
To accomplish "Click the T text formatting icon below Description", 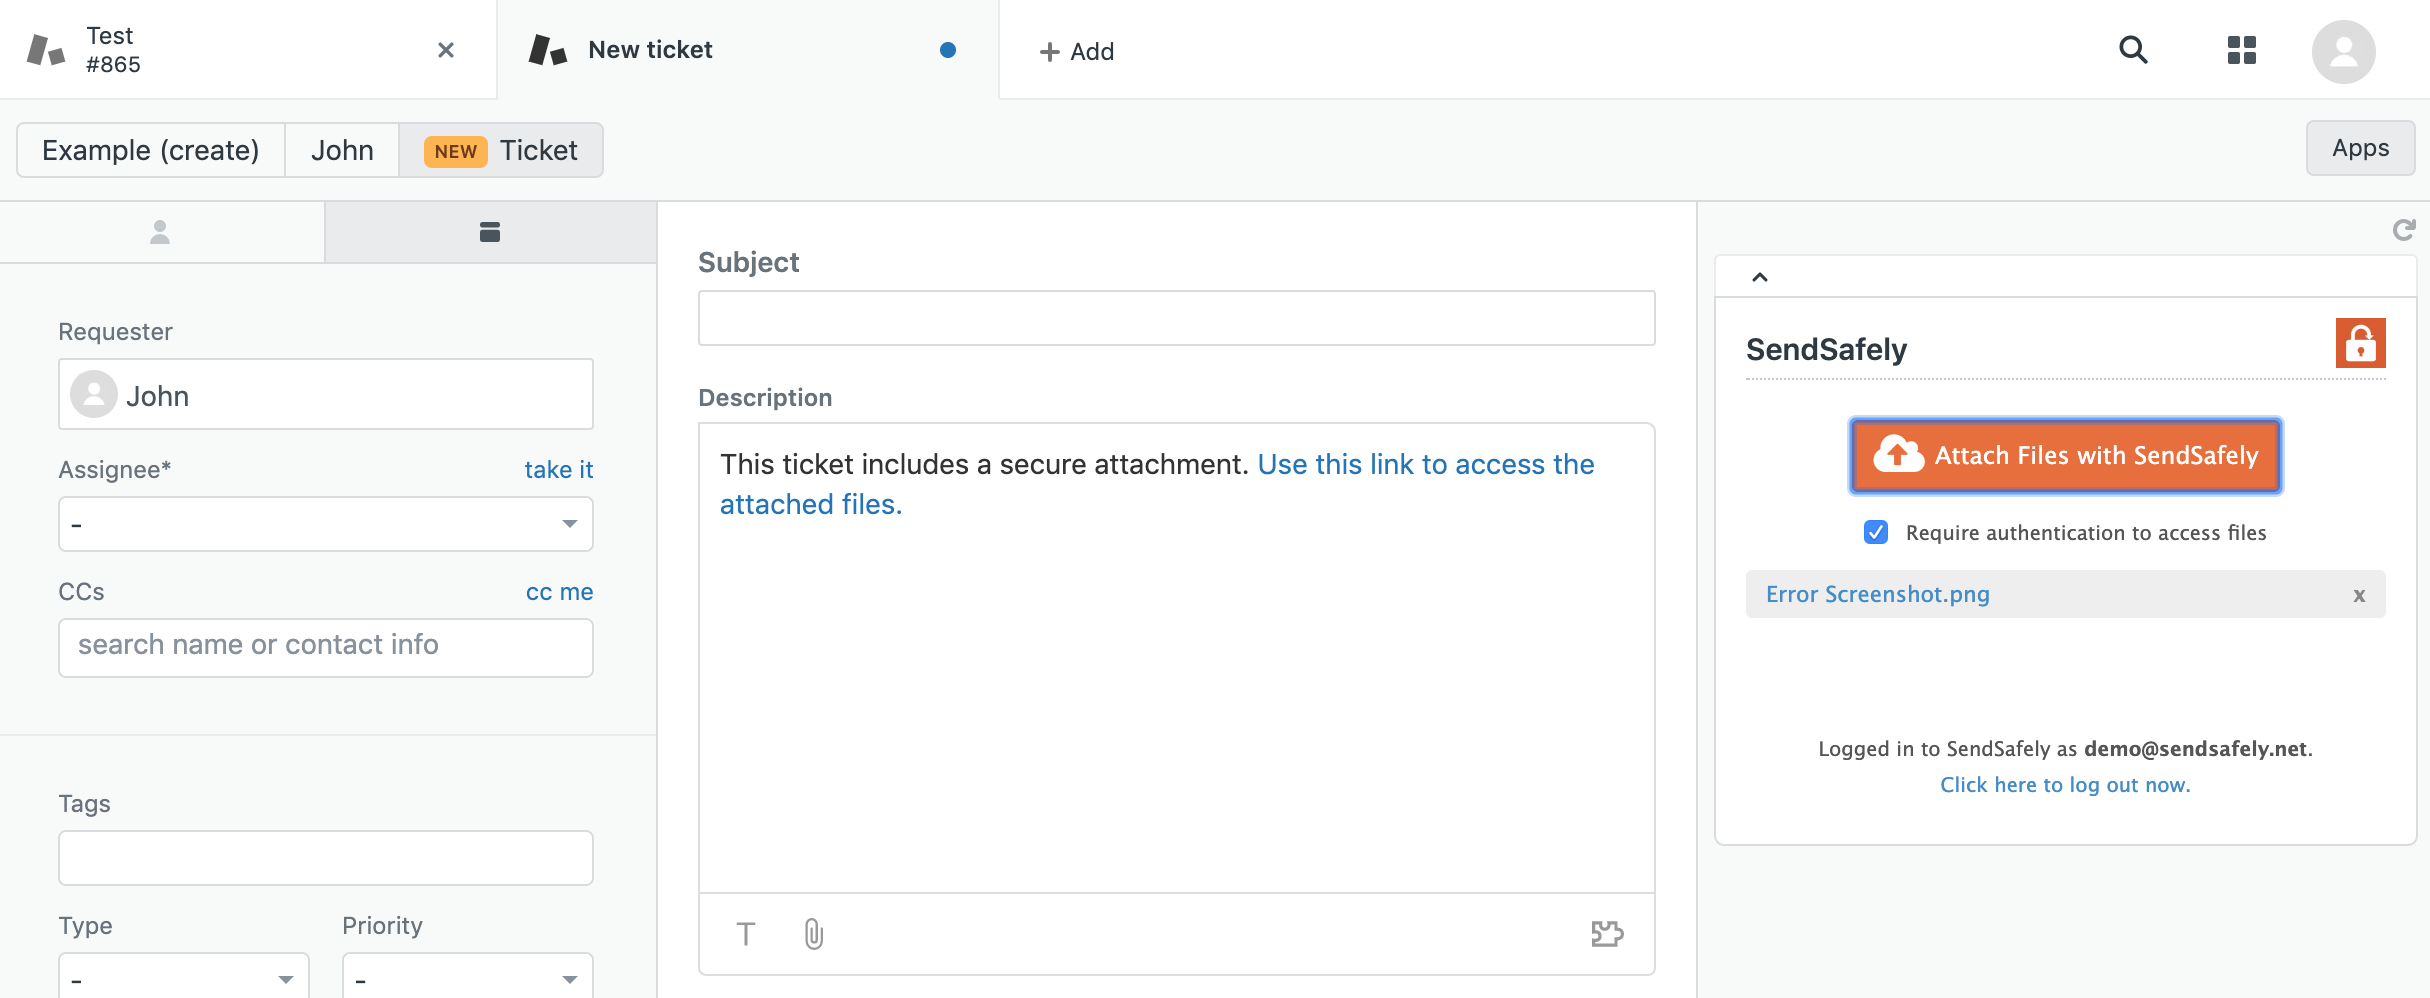I will pos(746,934).
